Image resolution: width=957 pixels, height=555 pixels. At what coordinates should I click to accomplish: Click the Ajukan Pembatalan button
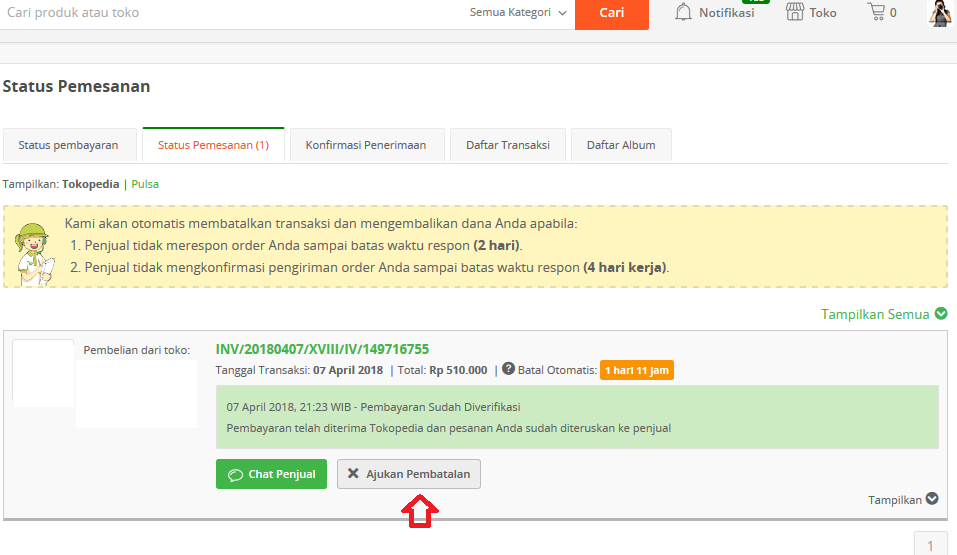point(409,474)
